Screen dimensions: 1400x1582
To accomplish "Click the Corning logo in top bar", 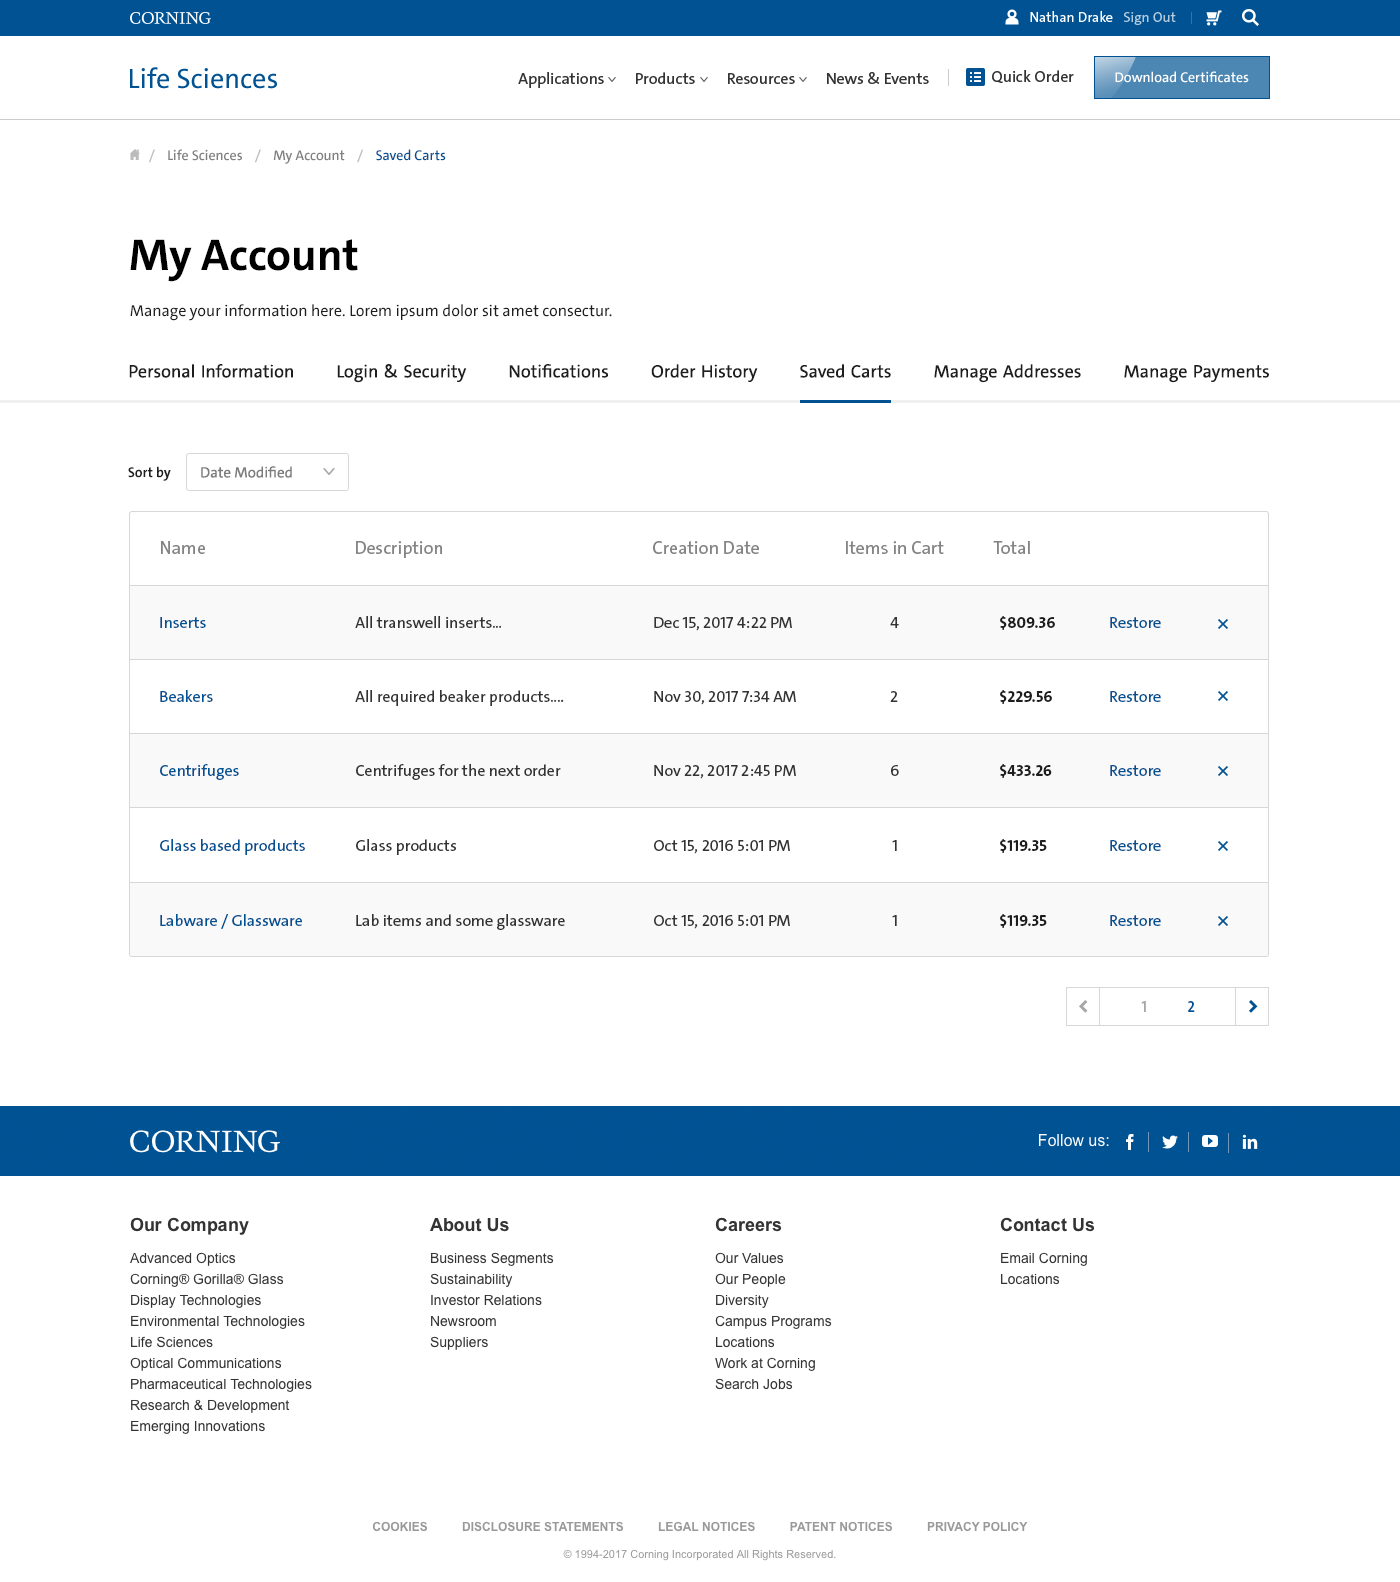I will [x=170, y=18].
